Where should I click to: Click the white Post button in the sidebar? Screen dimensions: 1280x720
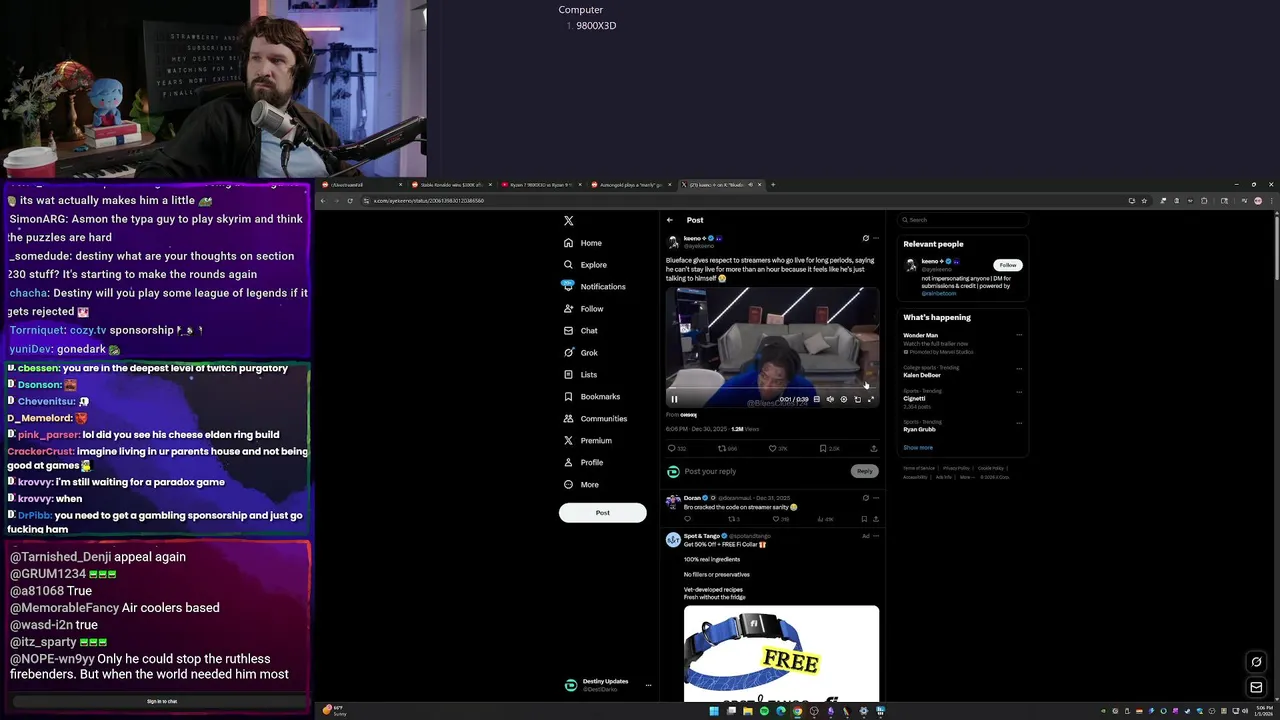click(x=602, y=513)
